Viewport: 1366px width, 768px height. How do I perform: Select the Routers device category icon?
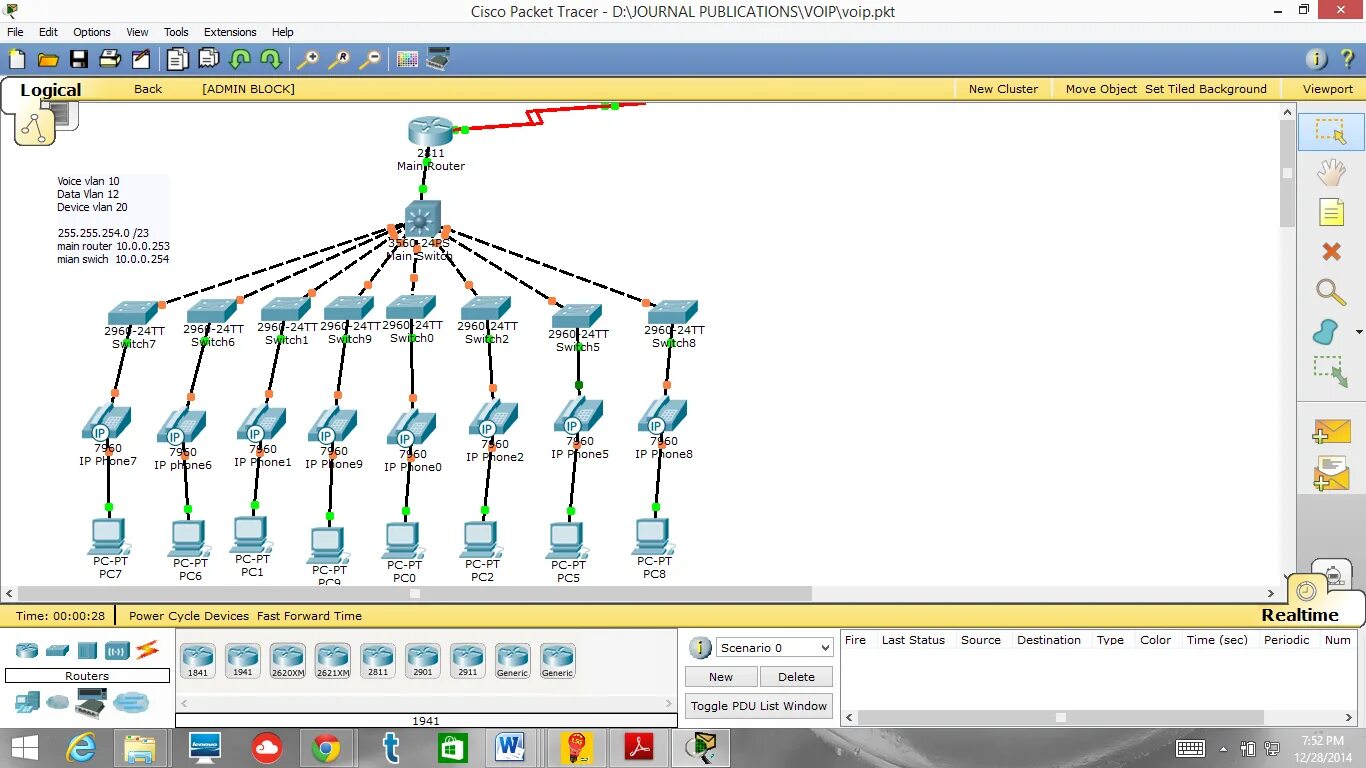[x=27, y=650]
